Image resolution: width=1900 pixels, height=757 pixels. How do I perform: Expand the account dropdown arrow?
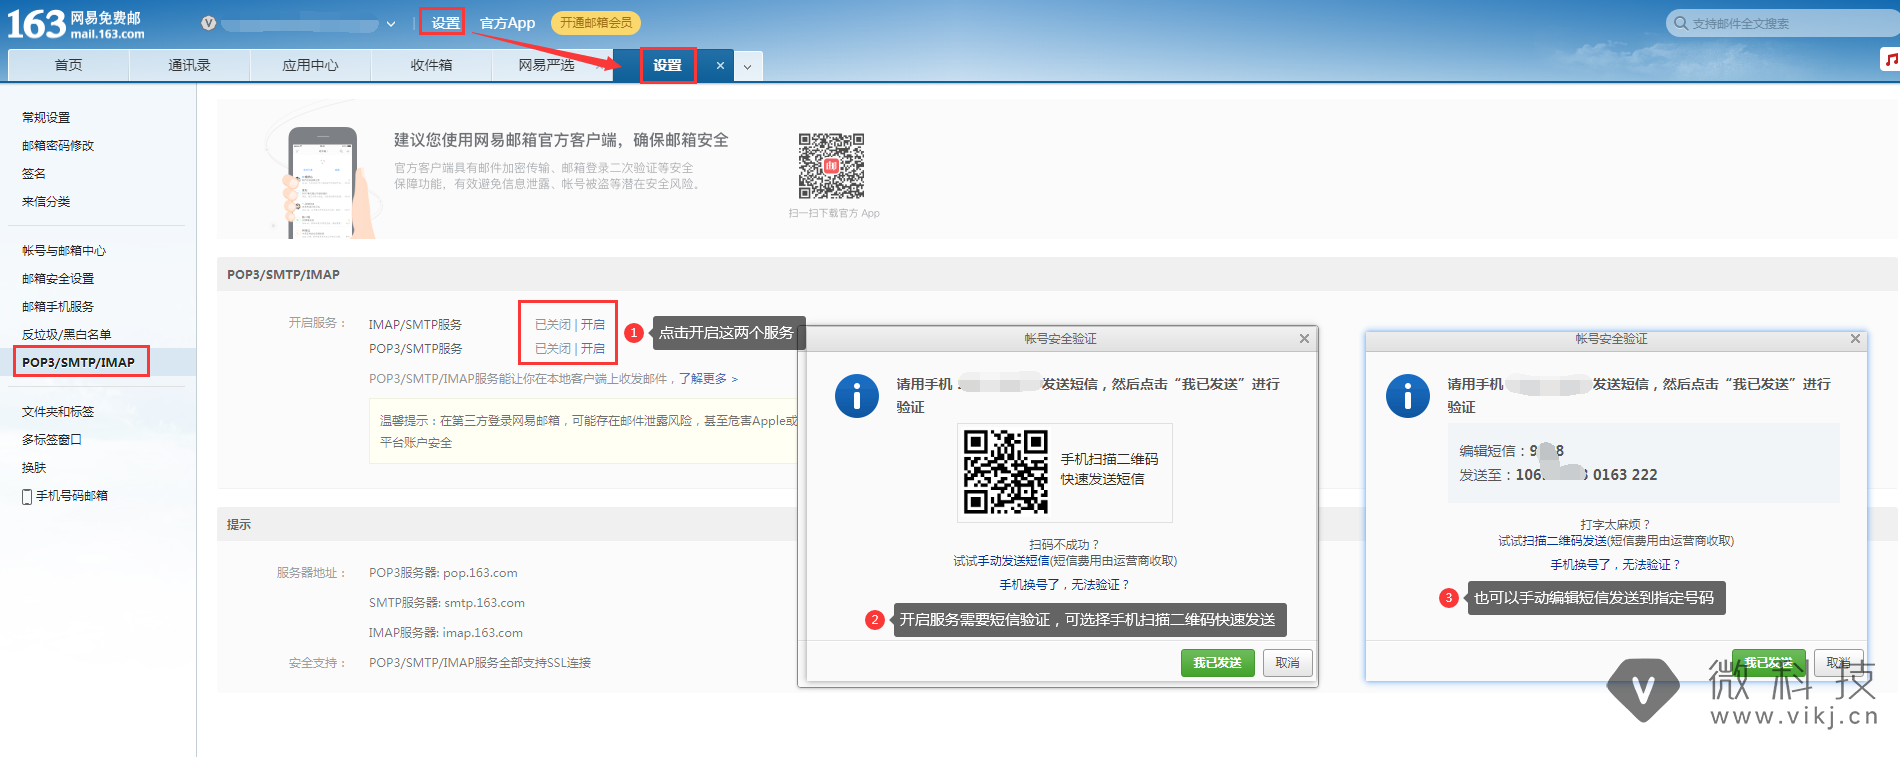click(x=391, y=24)
